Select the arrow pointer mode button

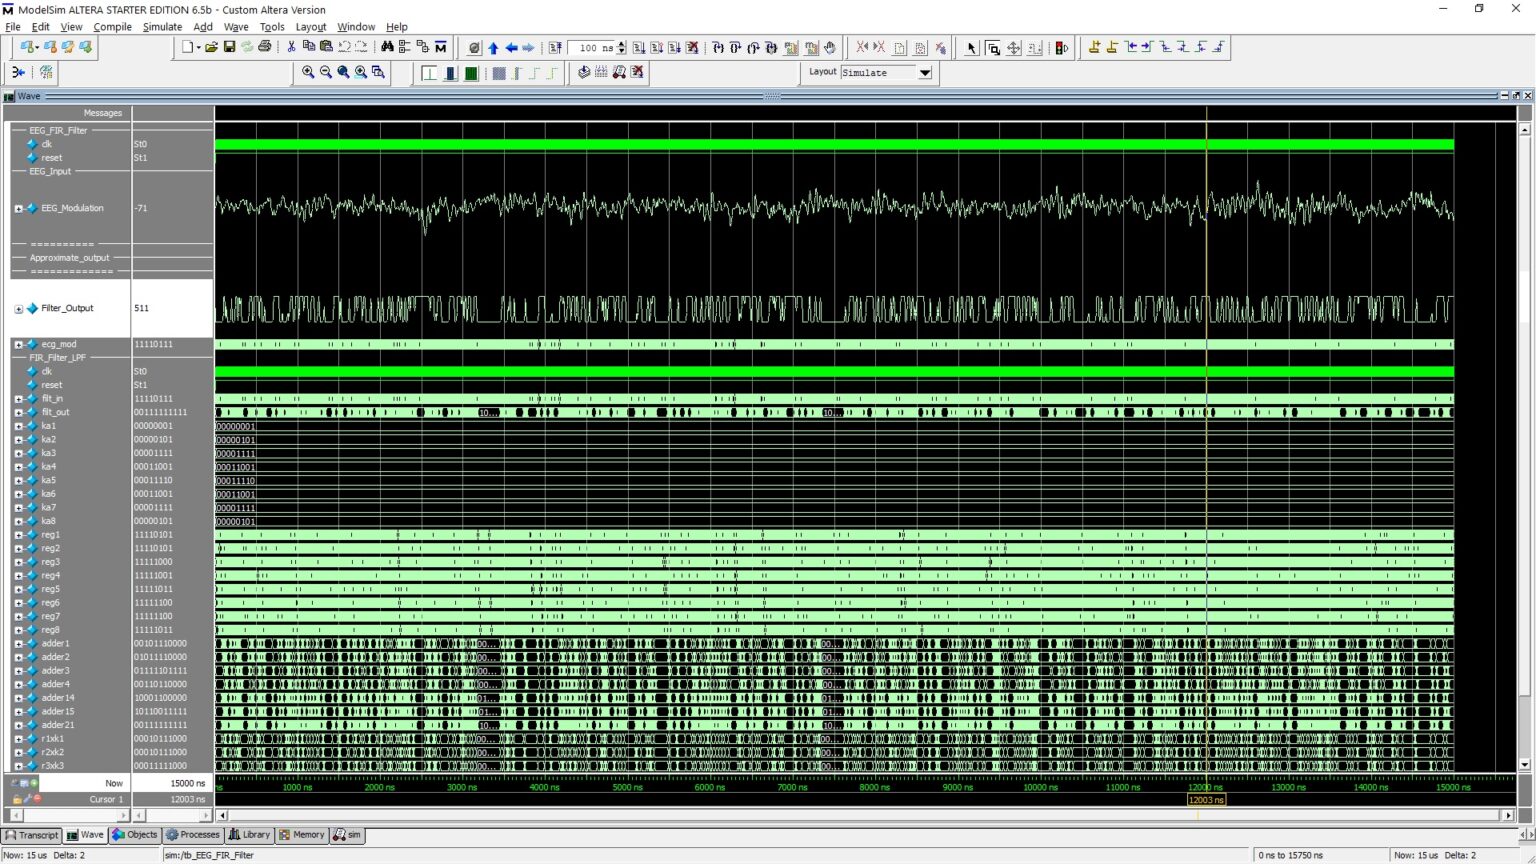click(x=971, y=47)
